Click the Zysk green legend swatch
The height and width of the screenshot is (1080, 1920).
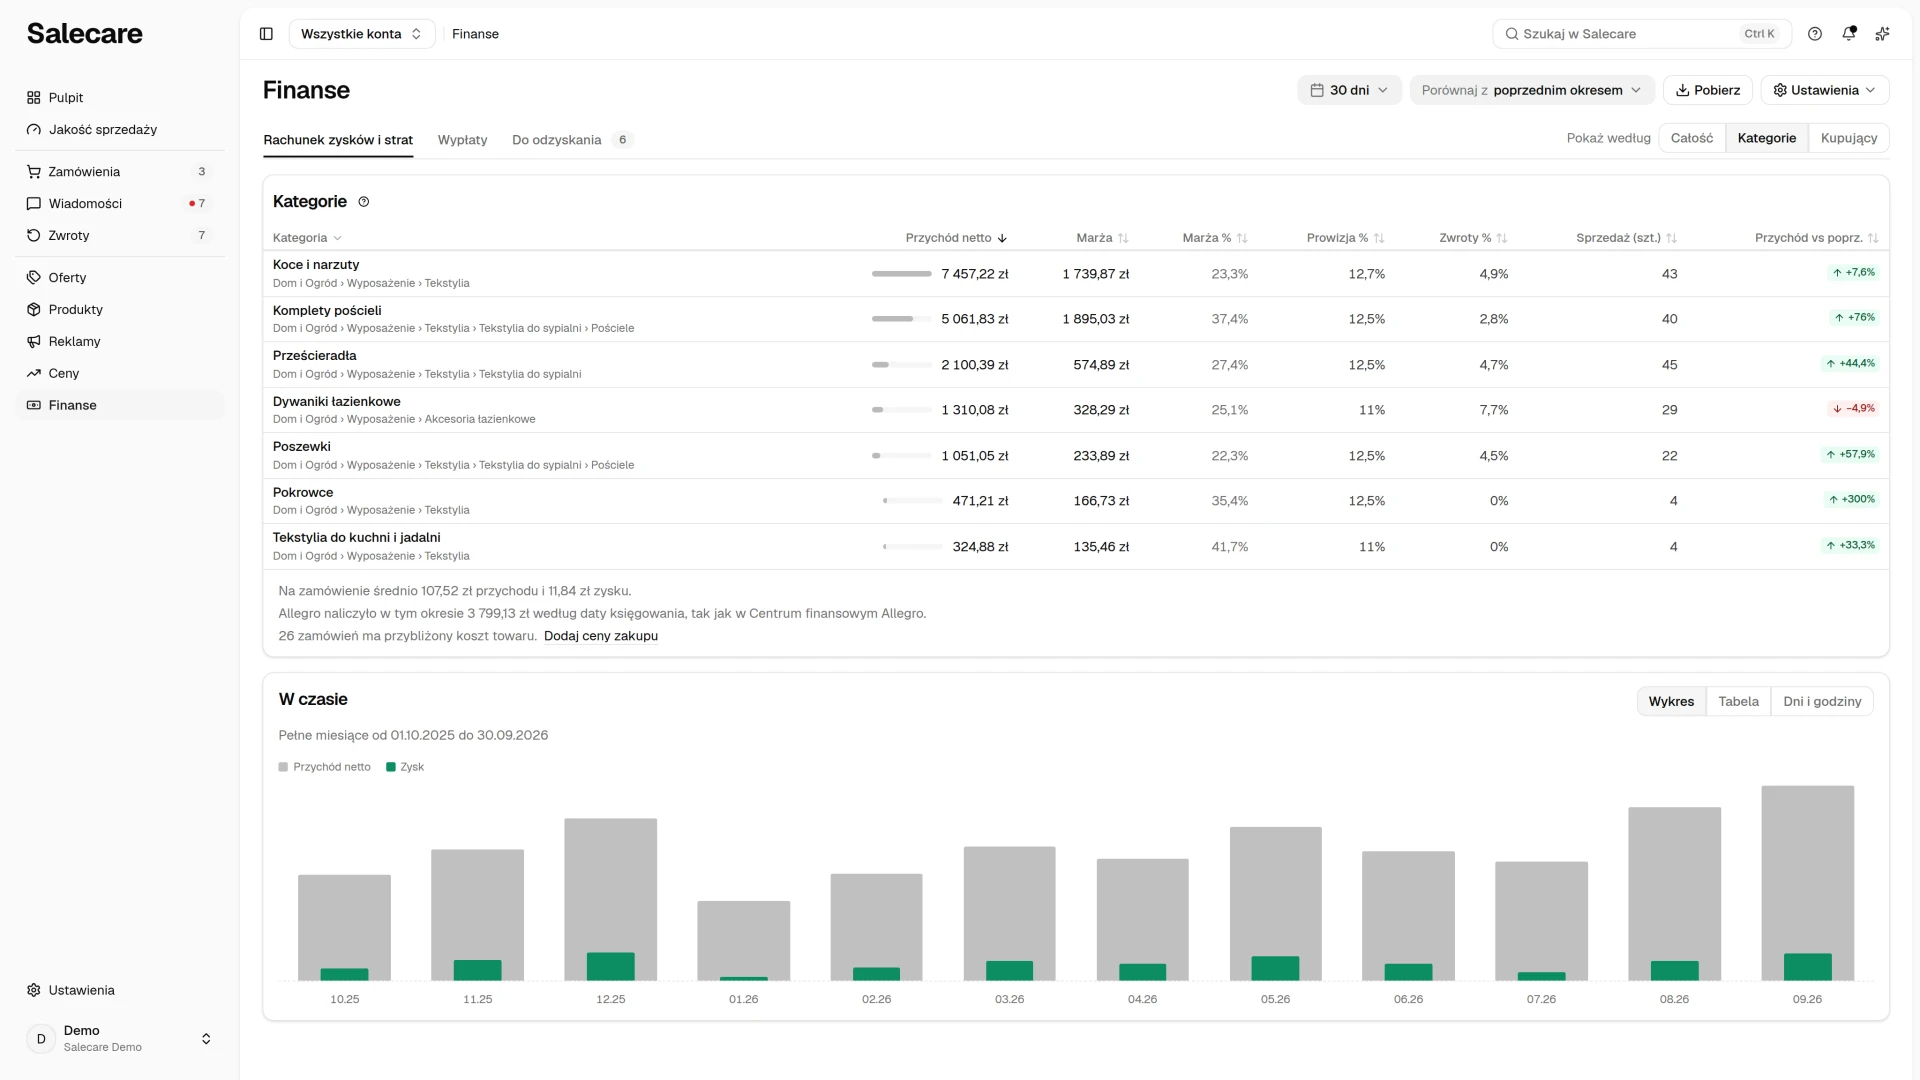point(391,768)
